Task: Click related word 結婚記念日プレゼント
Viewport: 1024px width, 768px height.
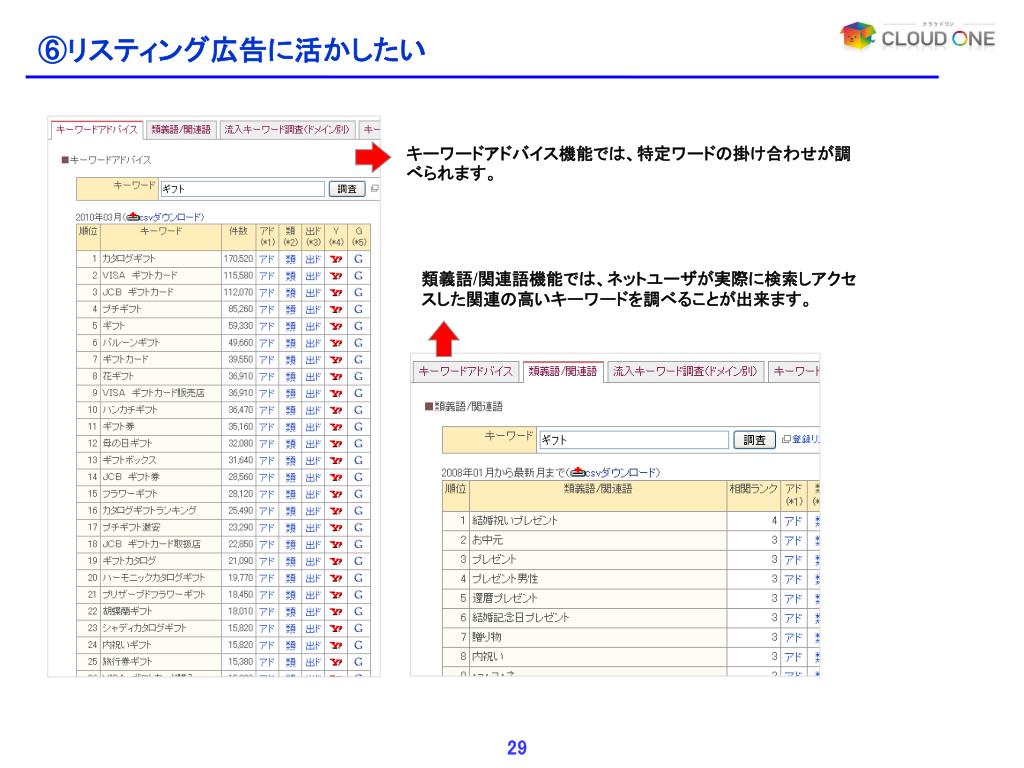Action: pyautogui.click(x=520, y=617)
